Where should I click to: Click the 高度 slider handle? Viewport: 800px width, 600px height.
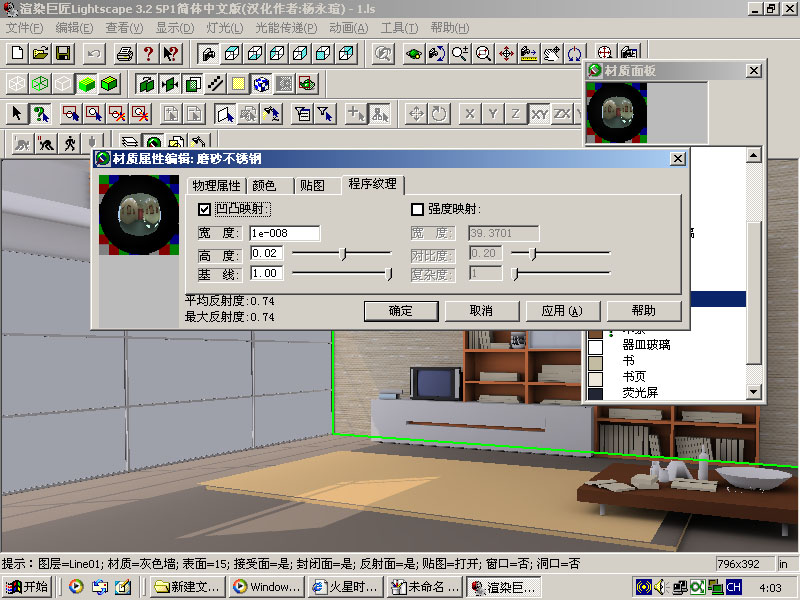tap(343, 254)
